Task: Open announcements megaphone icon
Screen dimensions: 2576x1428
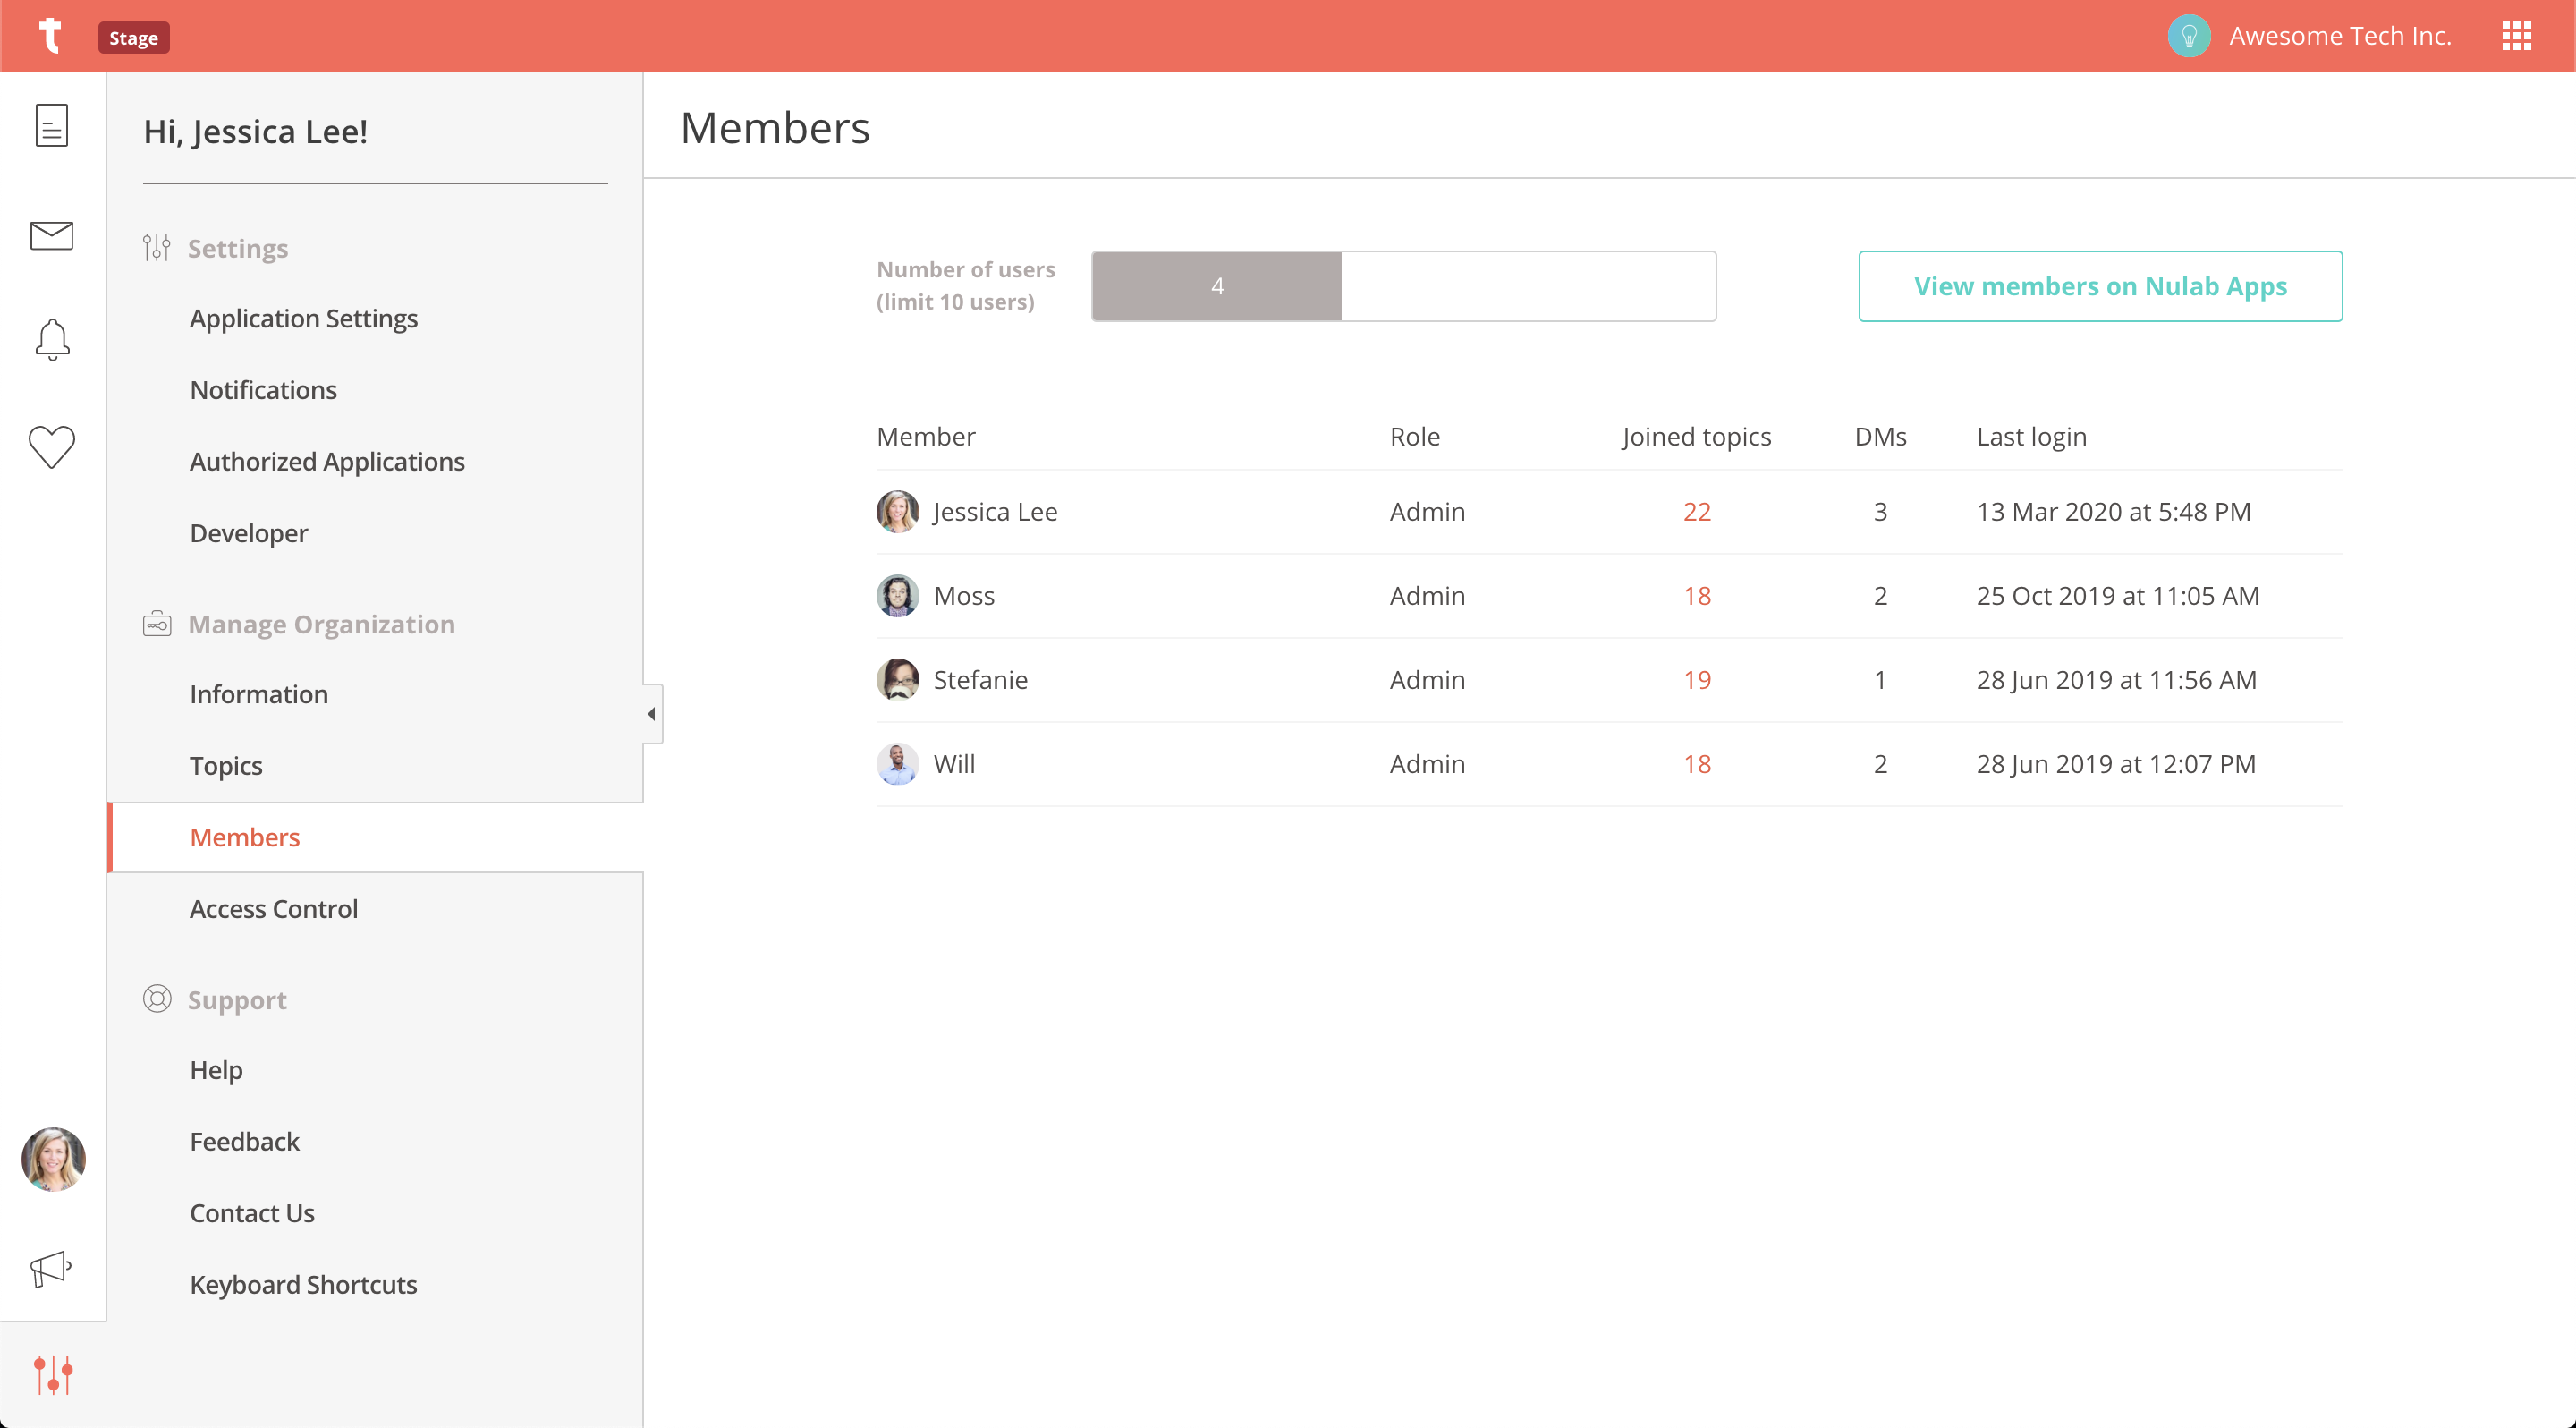Action: 51,1269
